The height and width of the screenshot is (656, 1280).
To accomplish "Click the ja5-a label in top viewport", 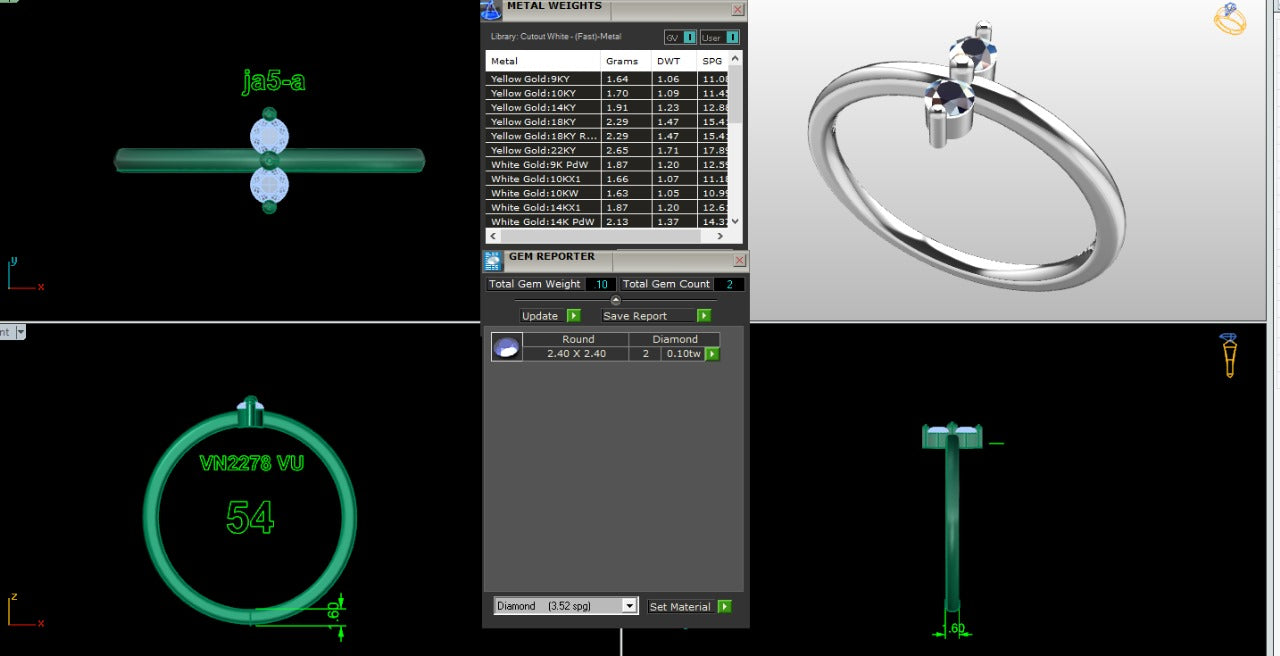I will click(273, 81).
